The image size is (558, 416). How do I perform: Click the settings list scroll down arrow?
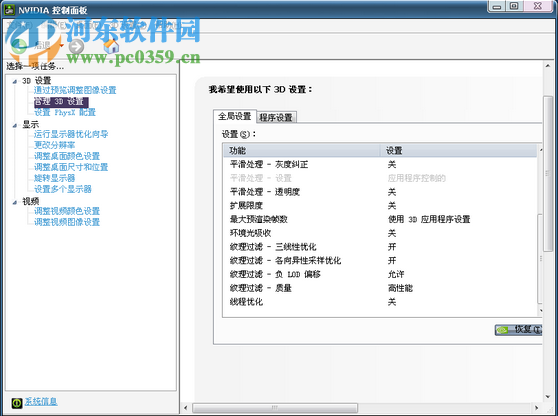point(541,310)
